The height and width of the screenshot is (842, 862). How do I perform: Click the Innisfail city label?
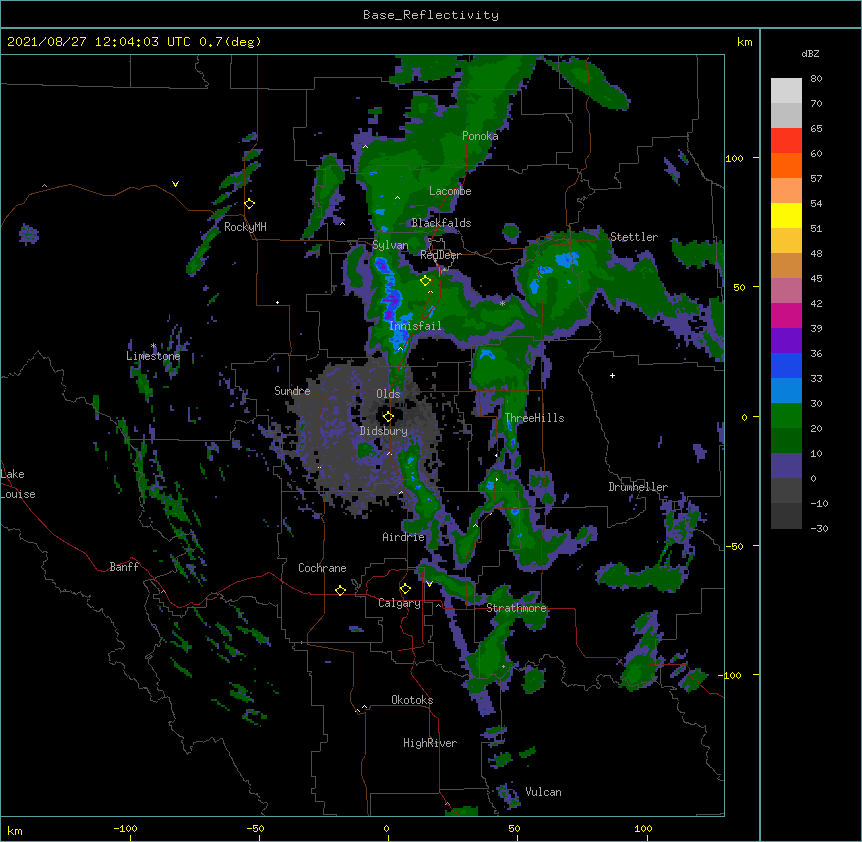pyautogui.click(x=415, y=326)
